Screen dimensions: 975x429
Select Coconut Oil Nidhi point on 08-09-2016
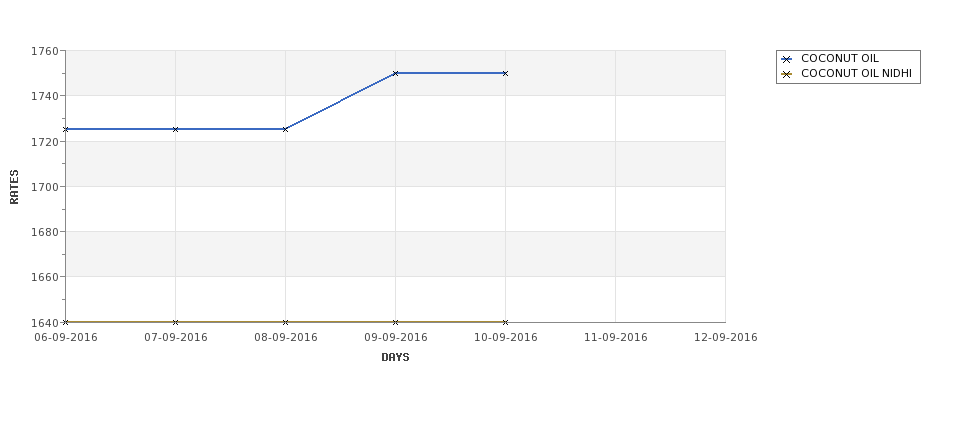pos(285,322)
